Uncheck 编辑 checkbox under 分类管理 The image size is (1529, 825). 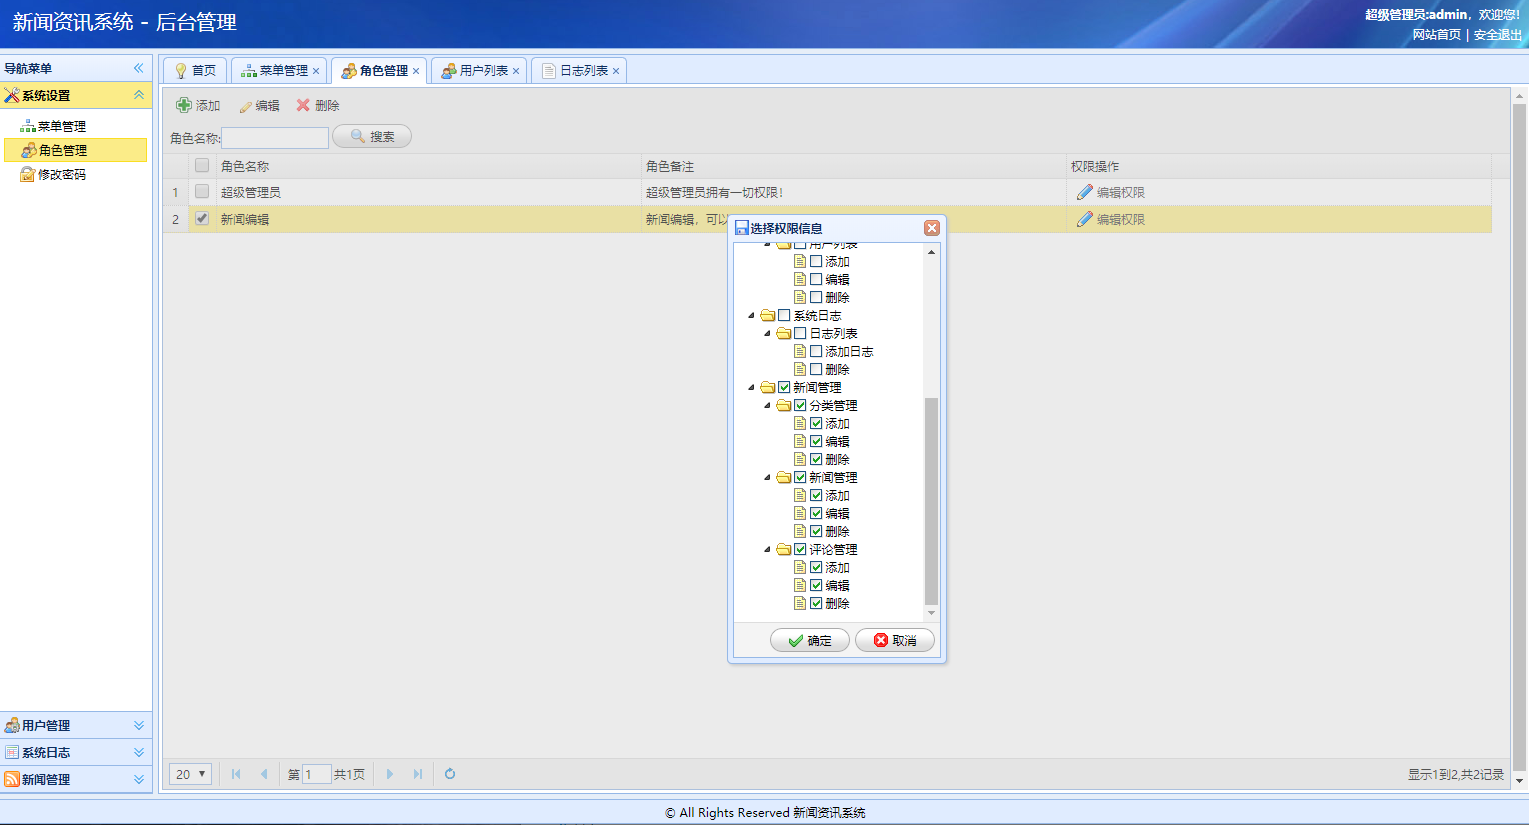click(816, 441)
